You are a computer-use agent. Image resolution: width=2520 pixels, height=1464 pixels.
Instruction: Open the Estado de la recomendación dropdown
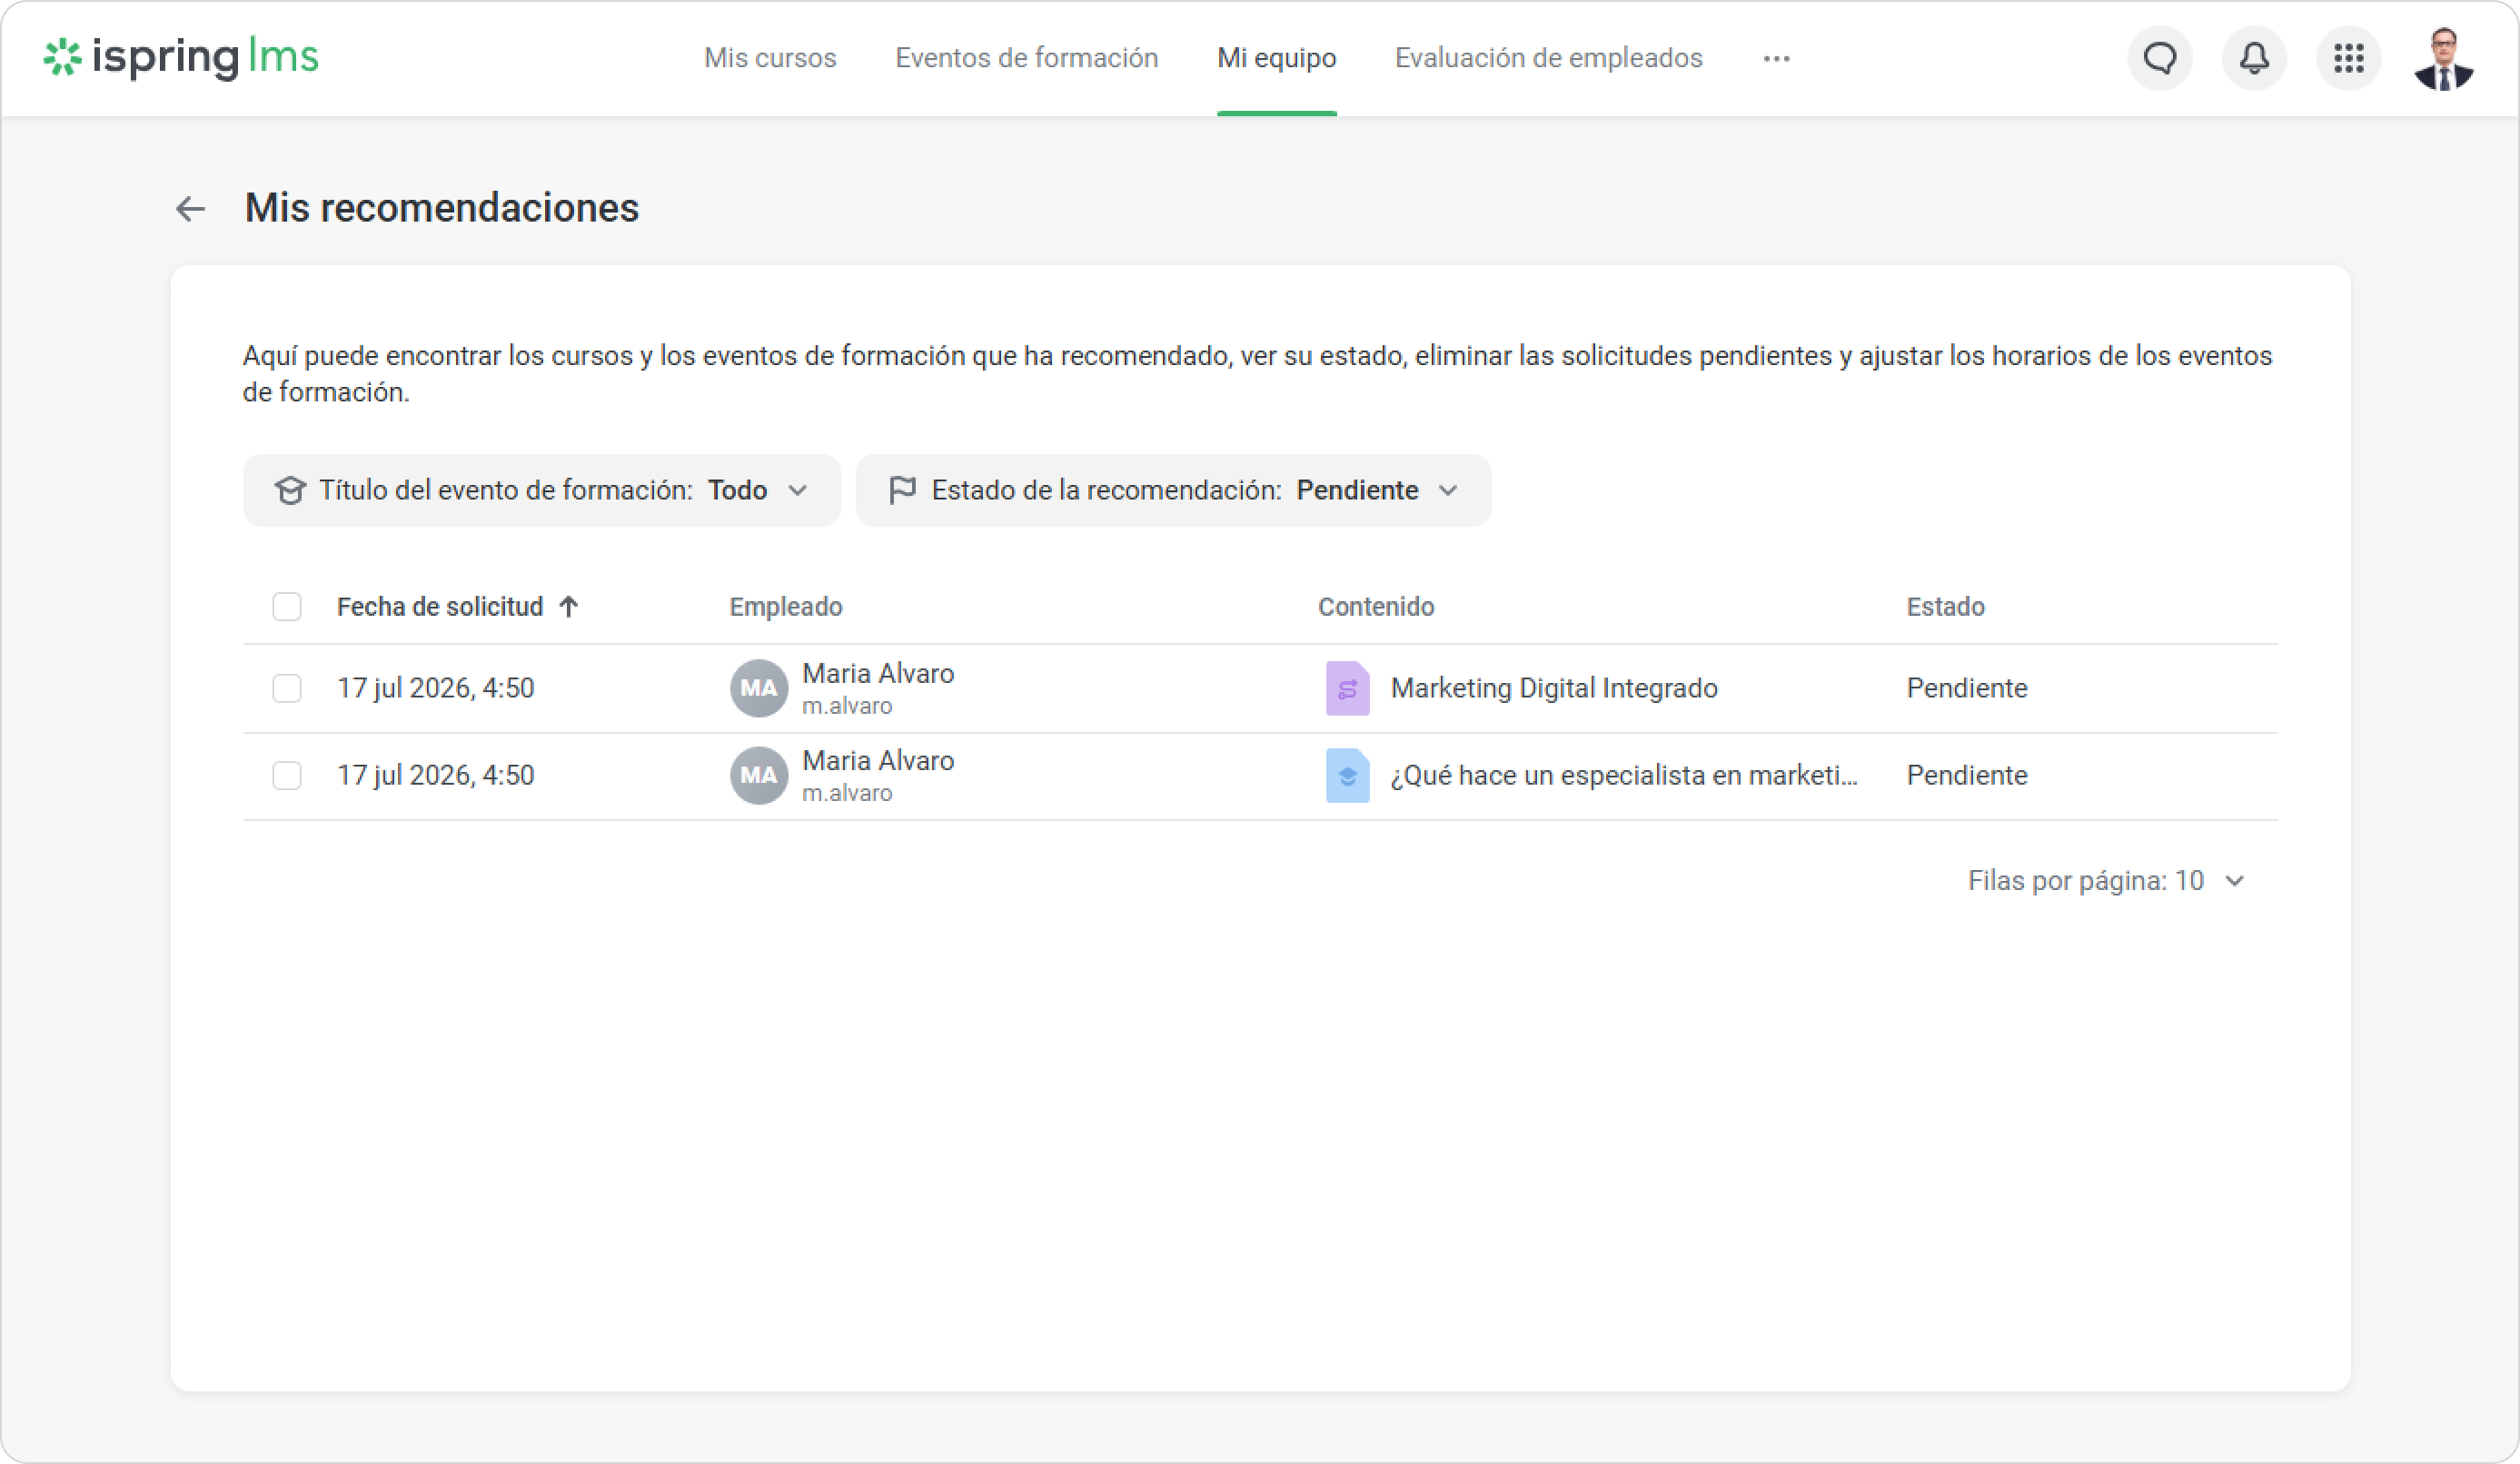coord(1173,490)
